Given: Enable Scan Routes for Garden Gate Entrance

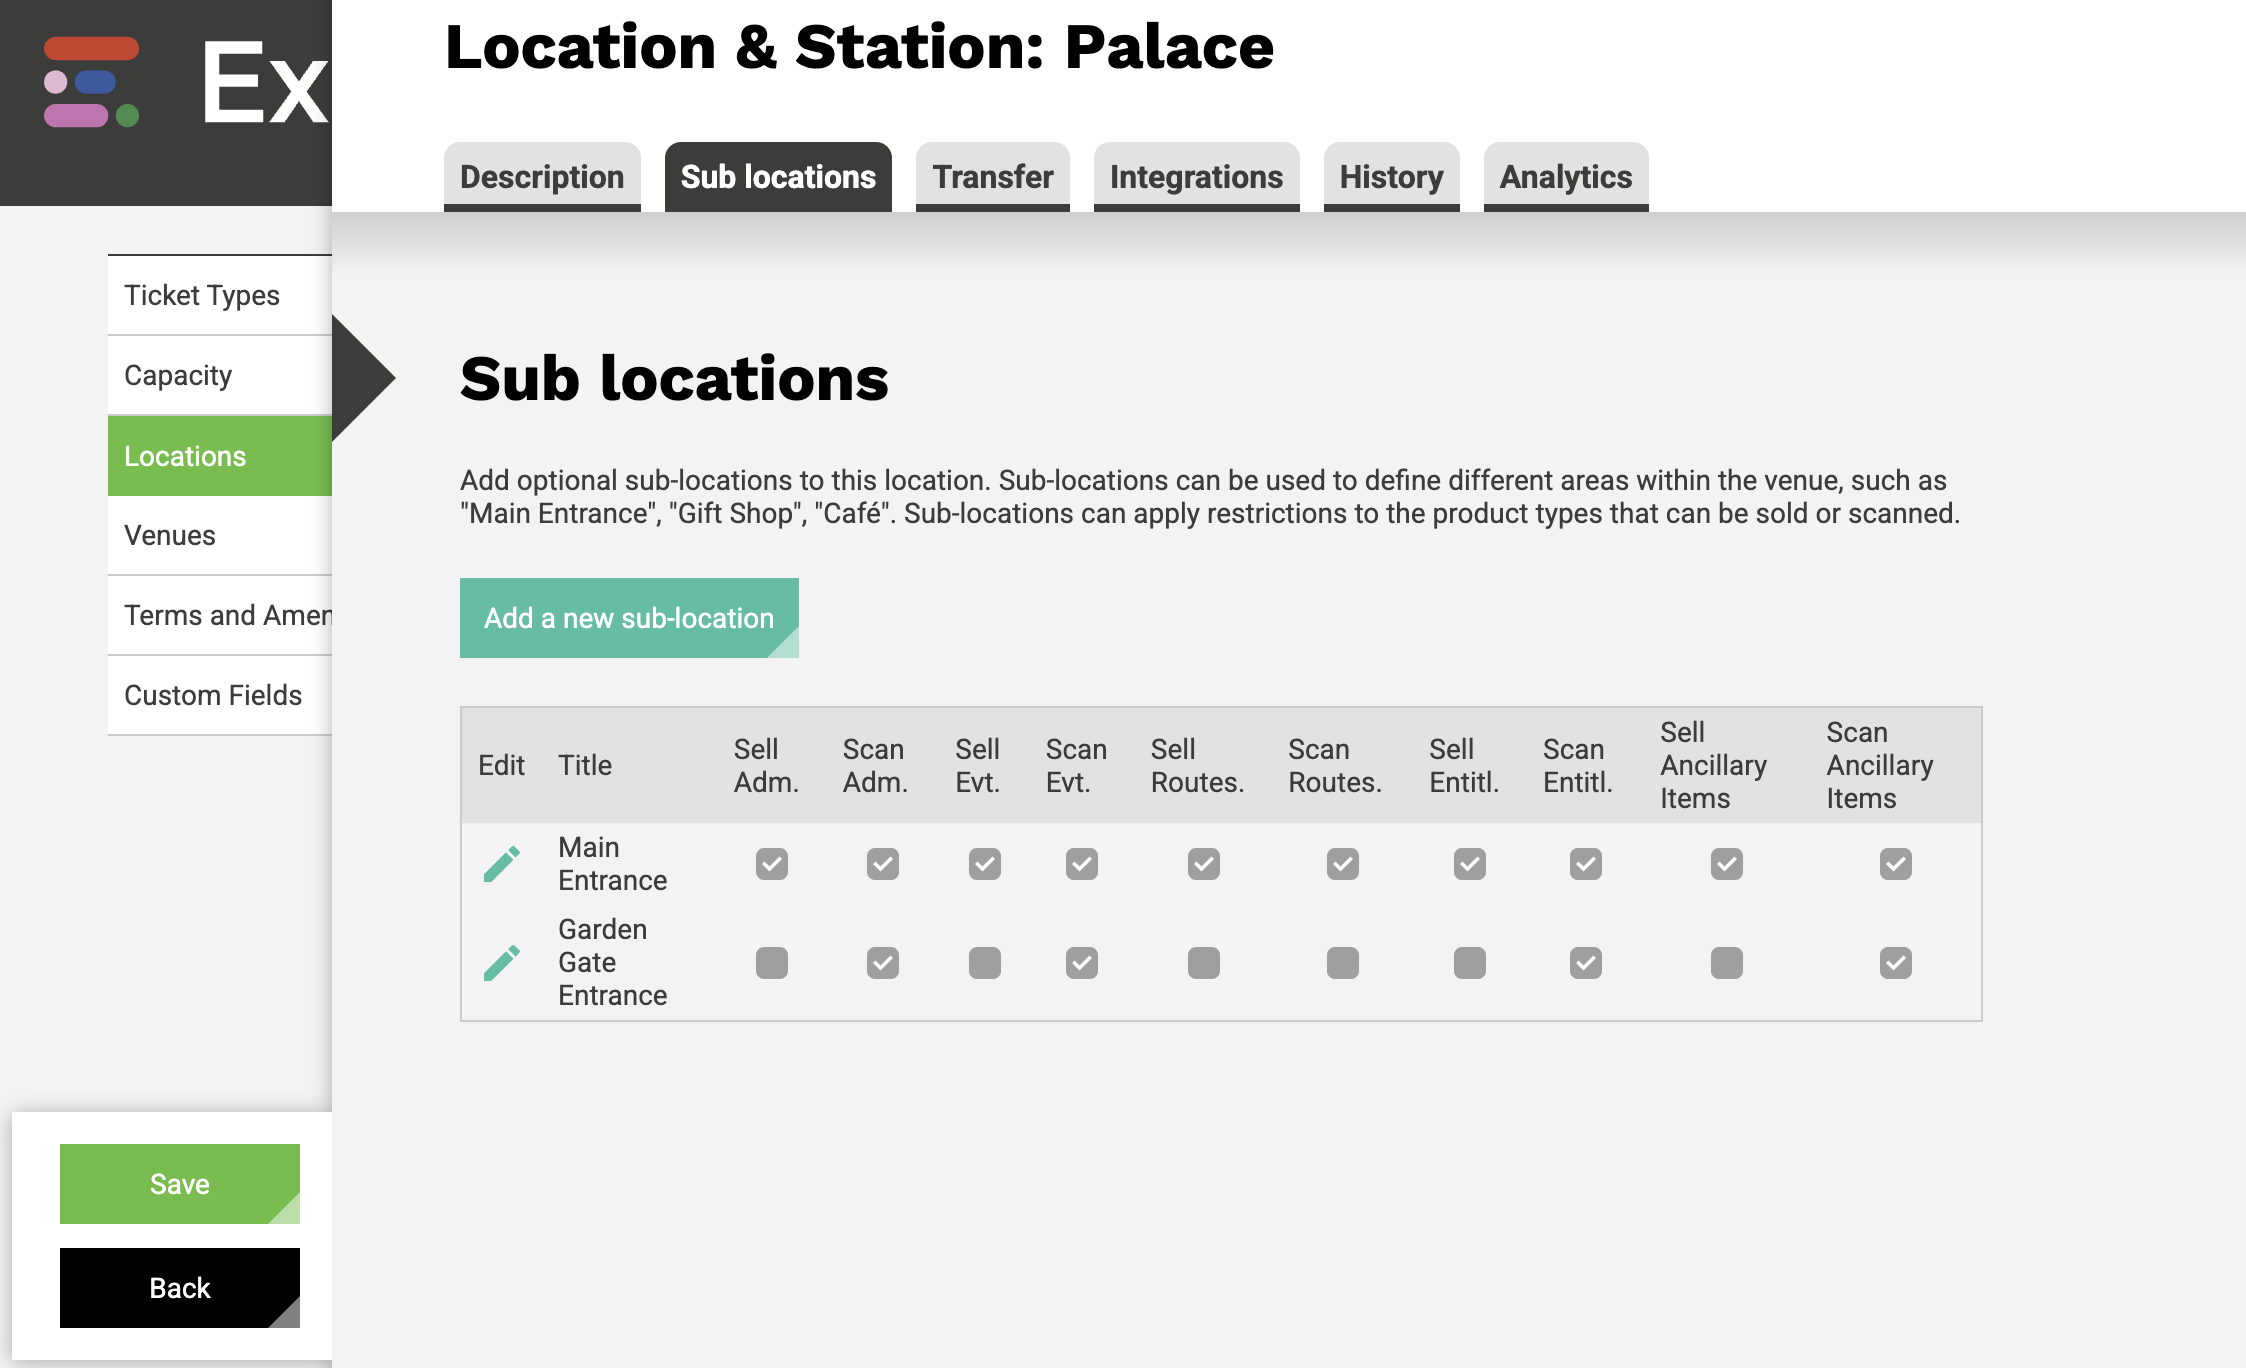Looking at the screenshot, I should (x=1343, y=963).
